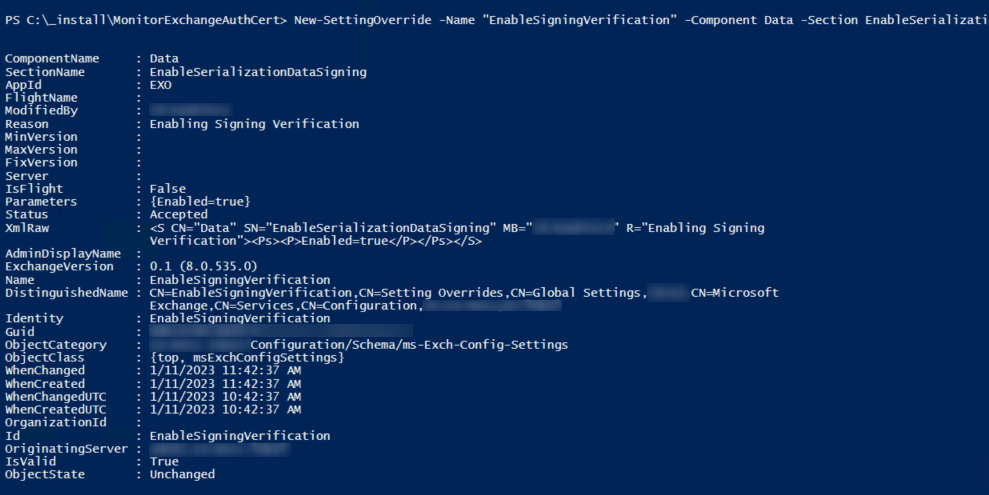
Task: Click the IsValid value True
Action: 164,462
